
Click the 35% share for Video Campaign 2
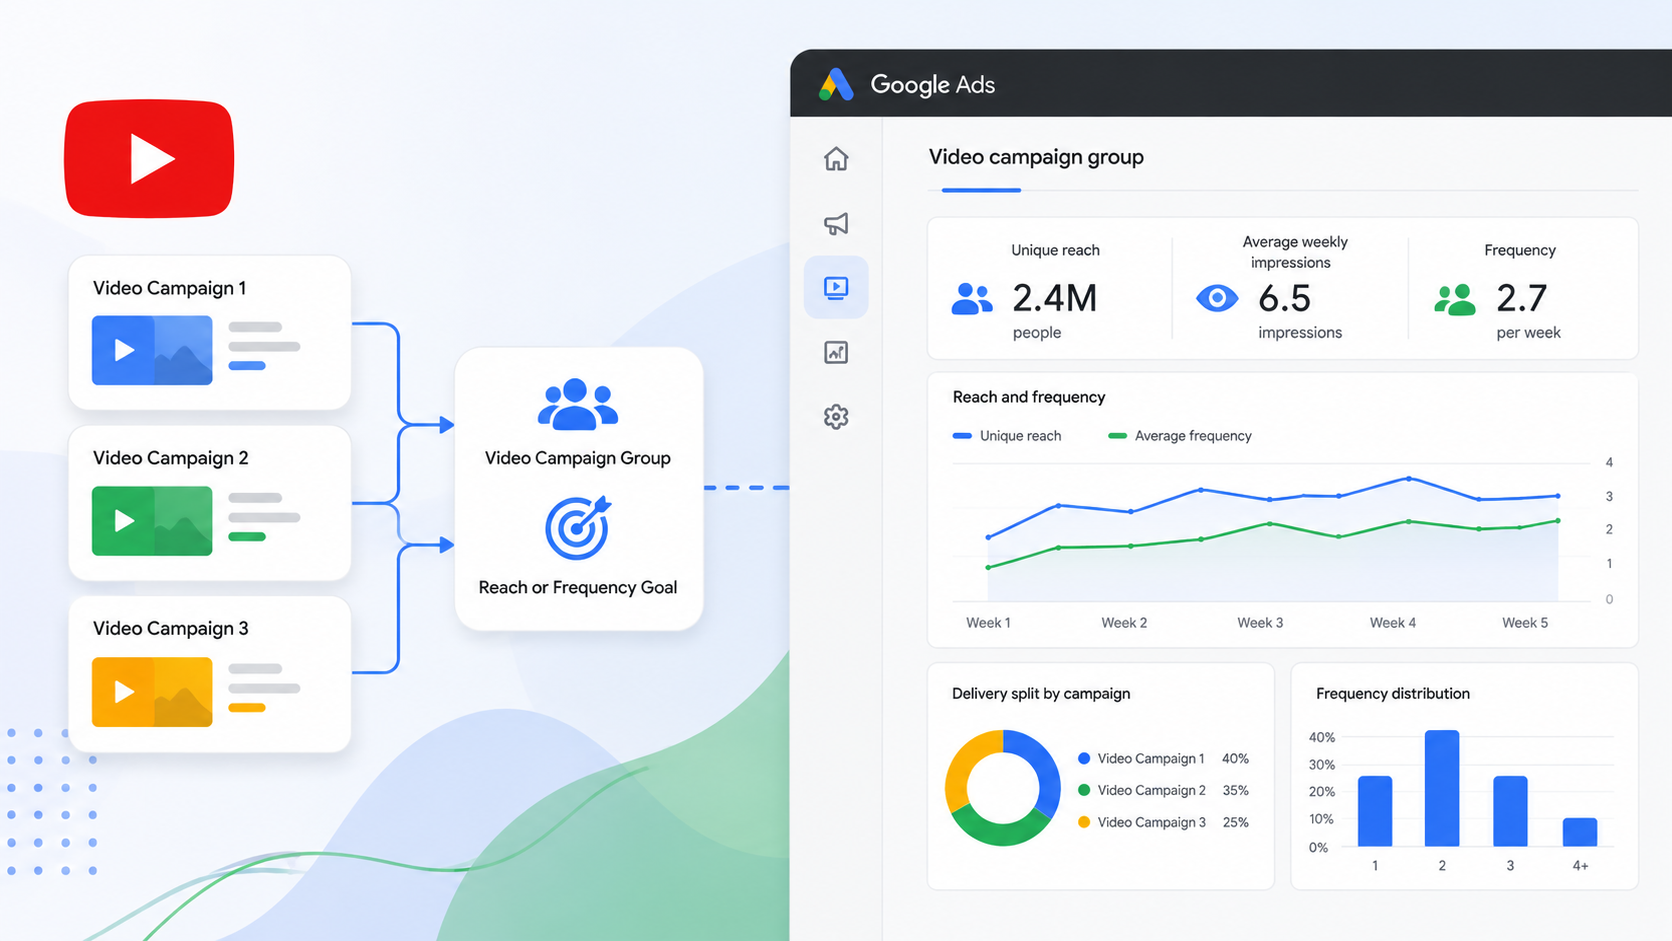1235,790
